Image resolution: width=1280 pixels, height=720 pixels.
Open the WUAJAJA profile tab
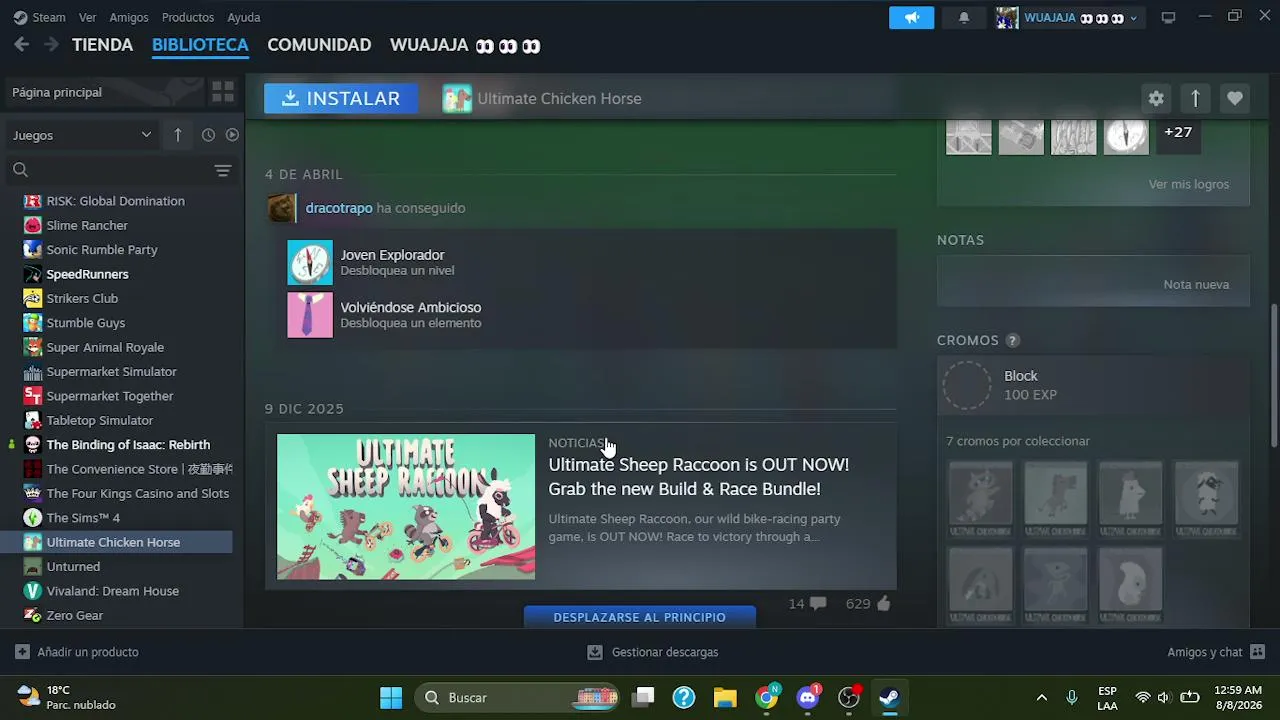point(465,45)
